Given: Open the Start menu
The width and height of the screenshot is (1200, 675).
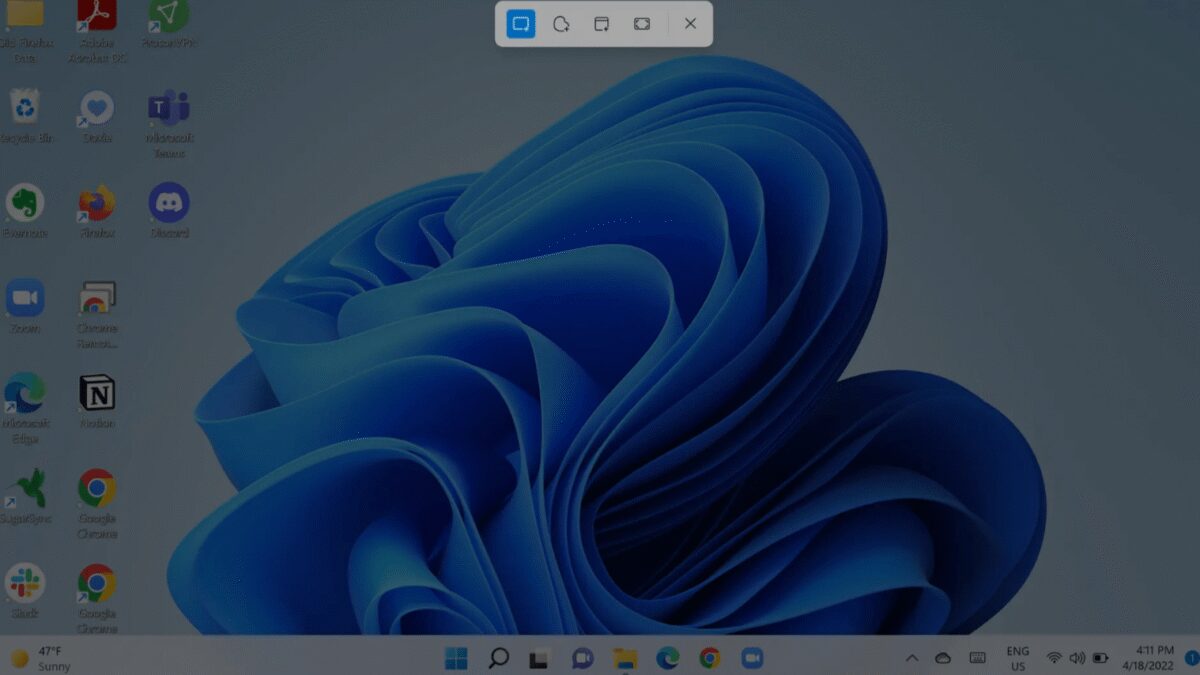Looking at the screenshot, I should pyautogui.click(x=456, y=658).
